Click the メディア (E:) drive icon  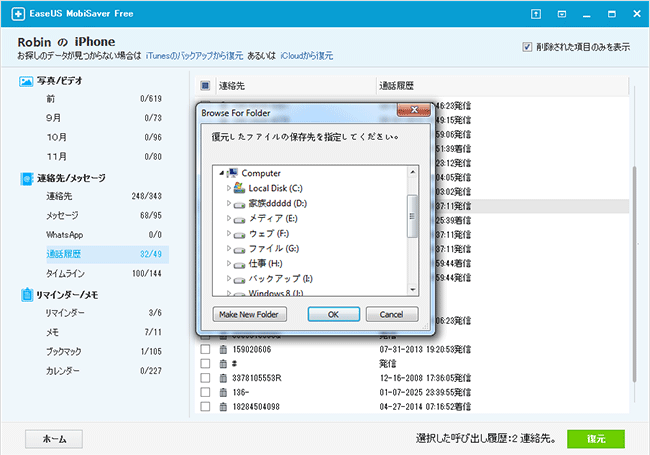(x=239, y=220)
